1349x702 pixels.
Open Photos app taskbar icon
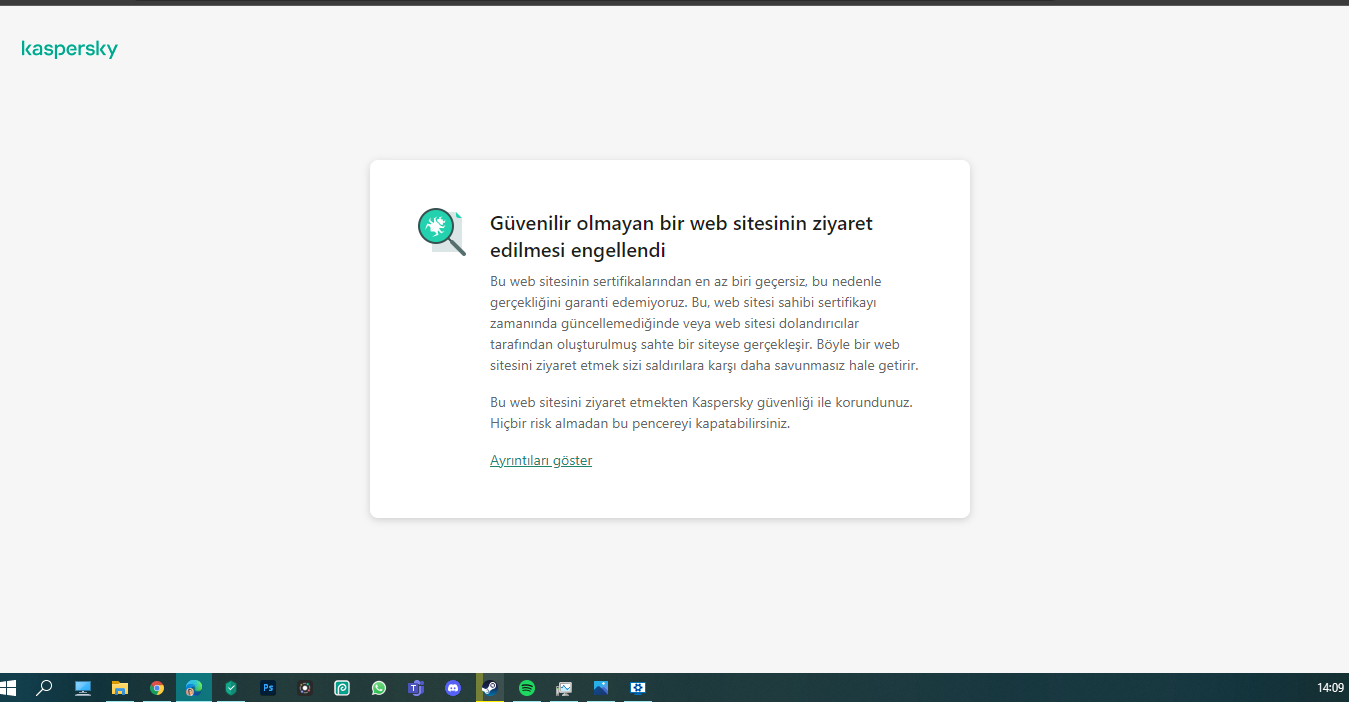click(601, 688)
